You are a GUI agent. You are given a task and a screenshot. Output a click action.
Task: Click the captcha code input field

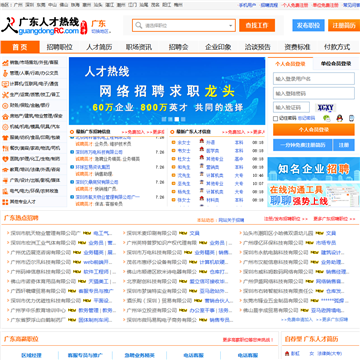[291, 108]
